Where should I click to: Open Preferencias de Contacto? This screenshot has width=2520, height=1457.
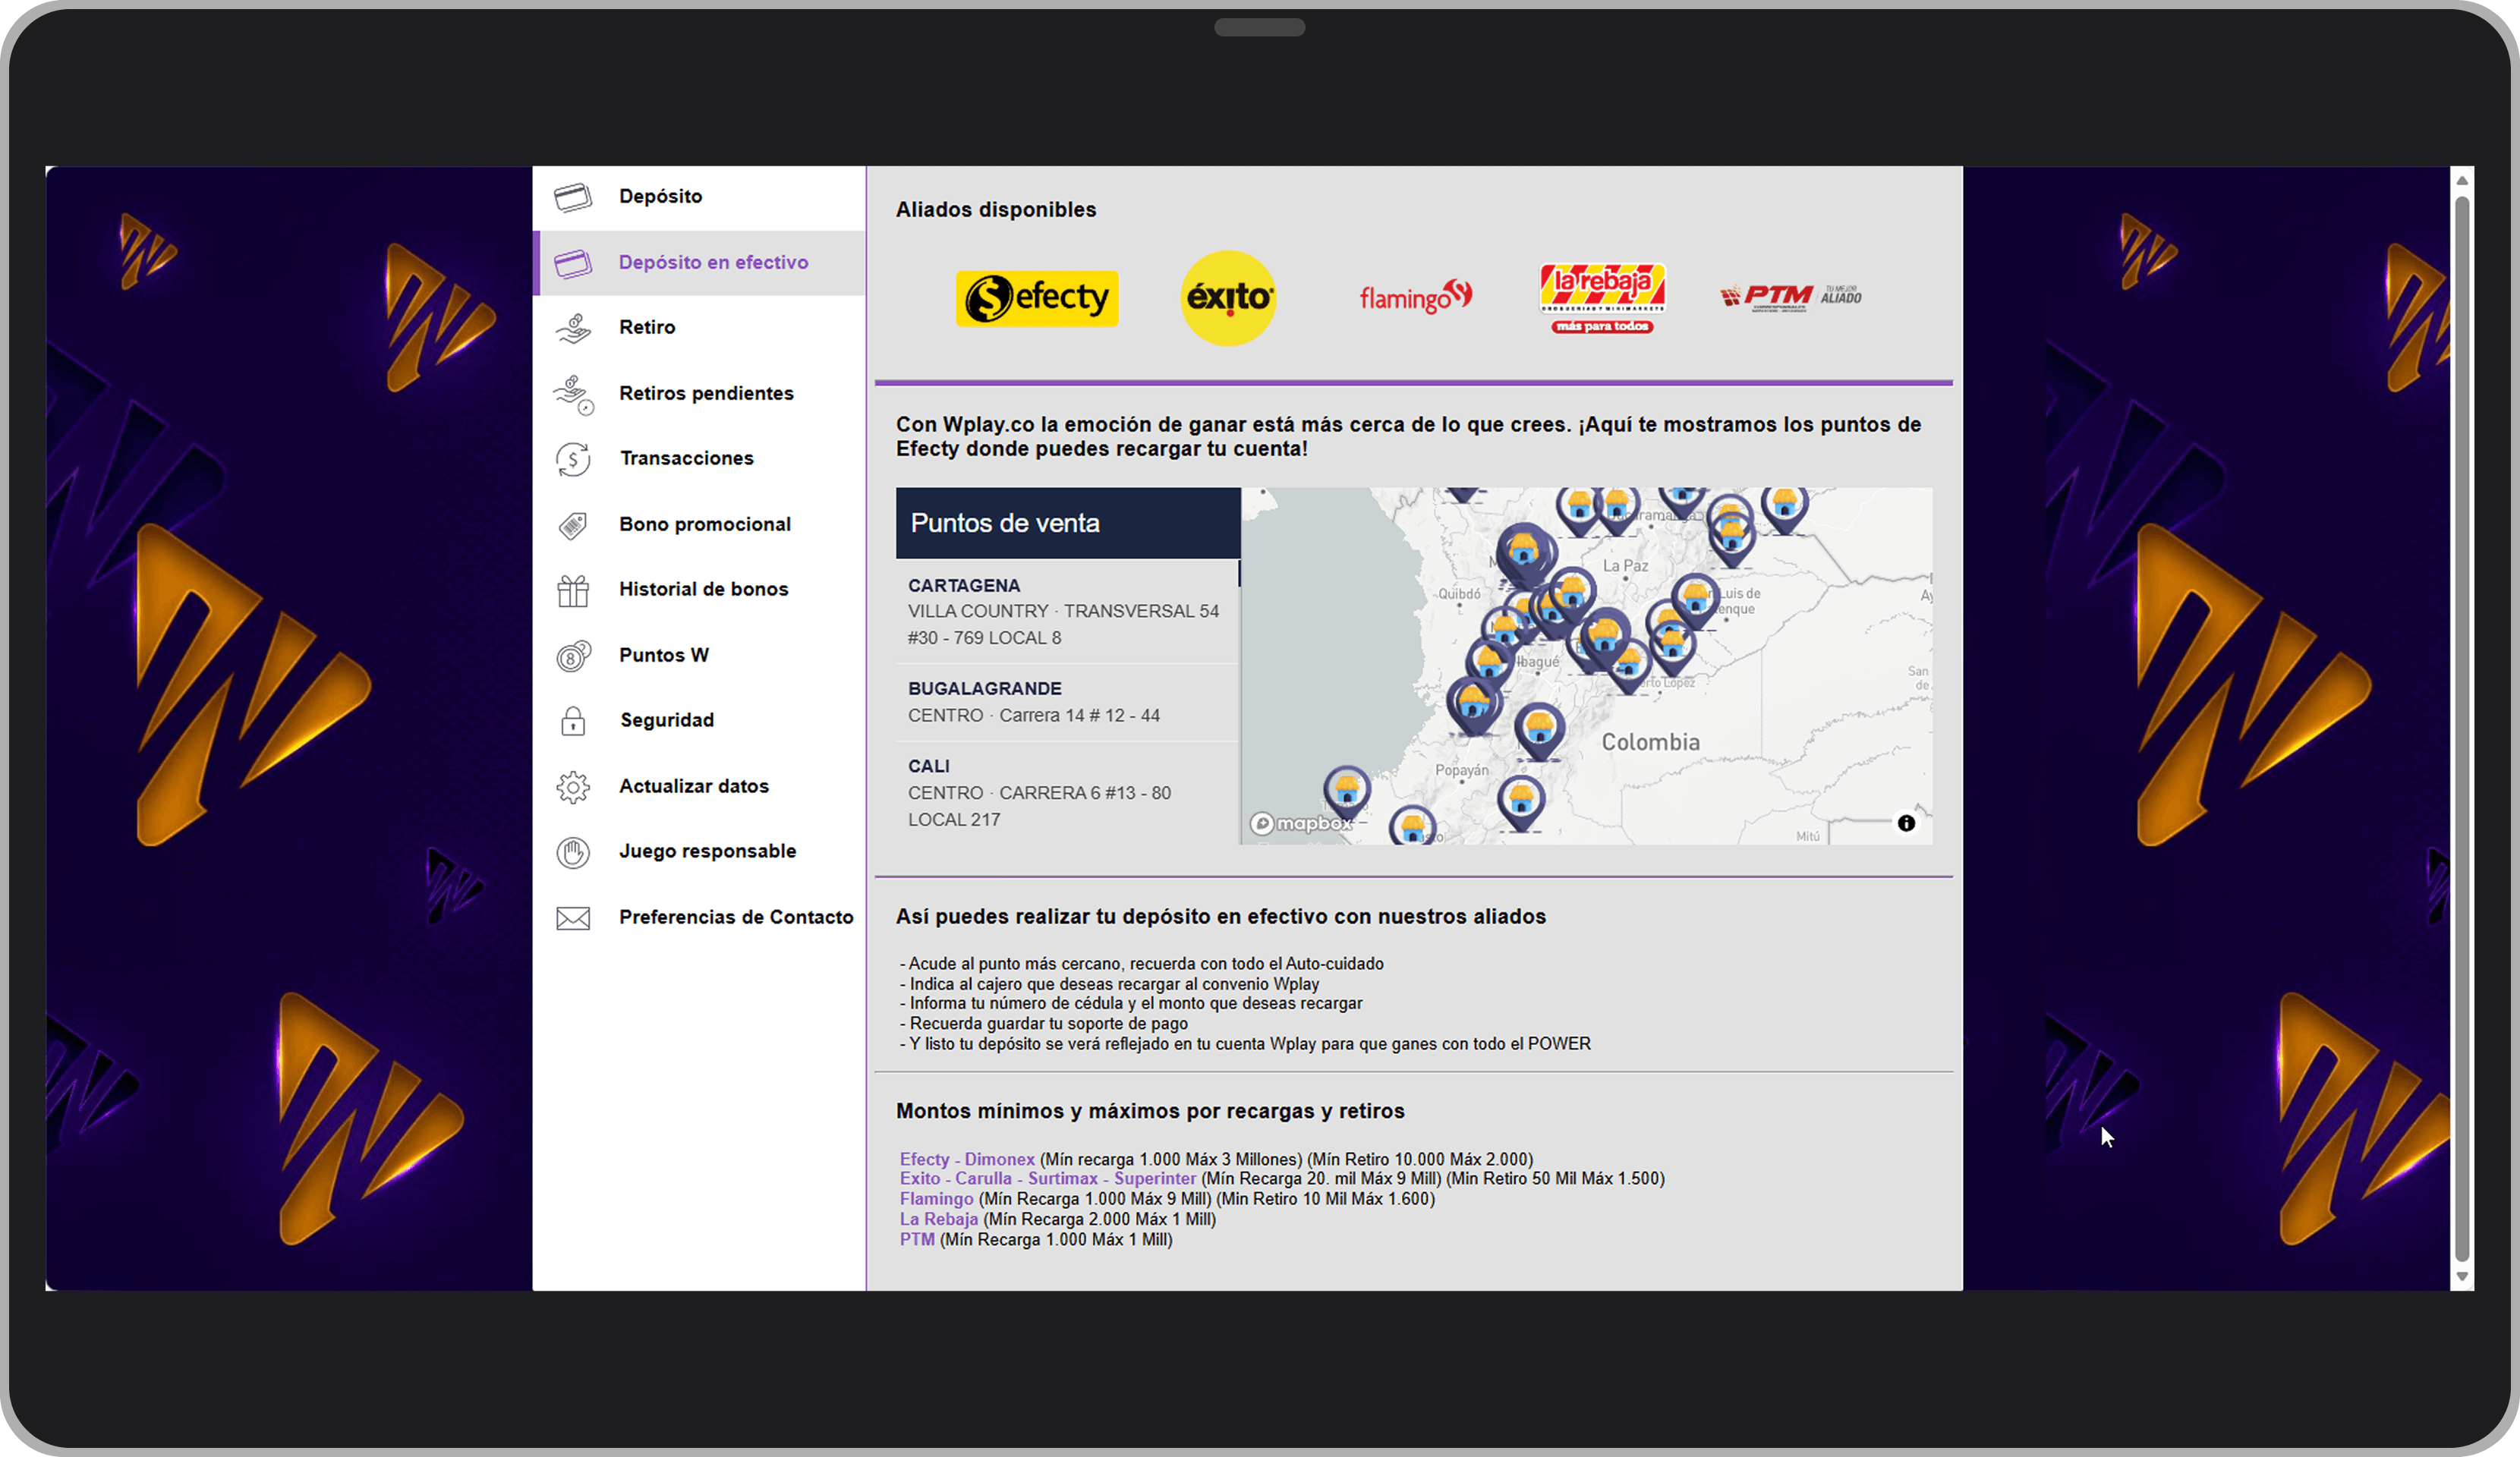[735, 918]
